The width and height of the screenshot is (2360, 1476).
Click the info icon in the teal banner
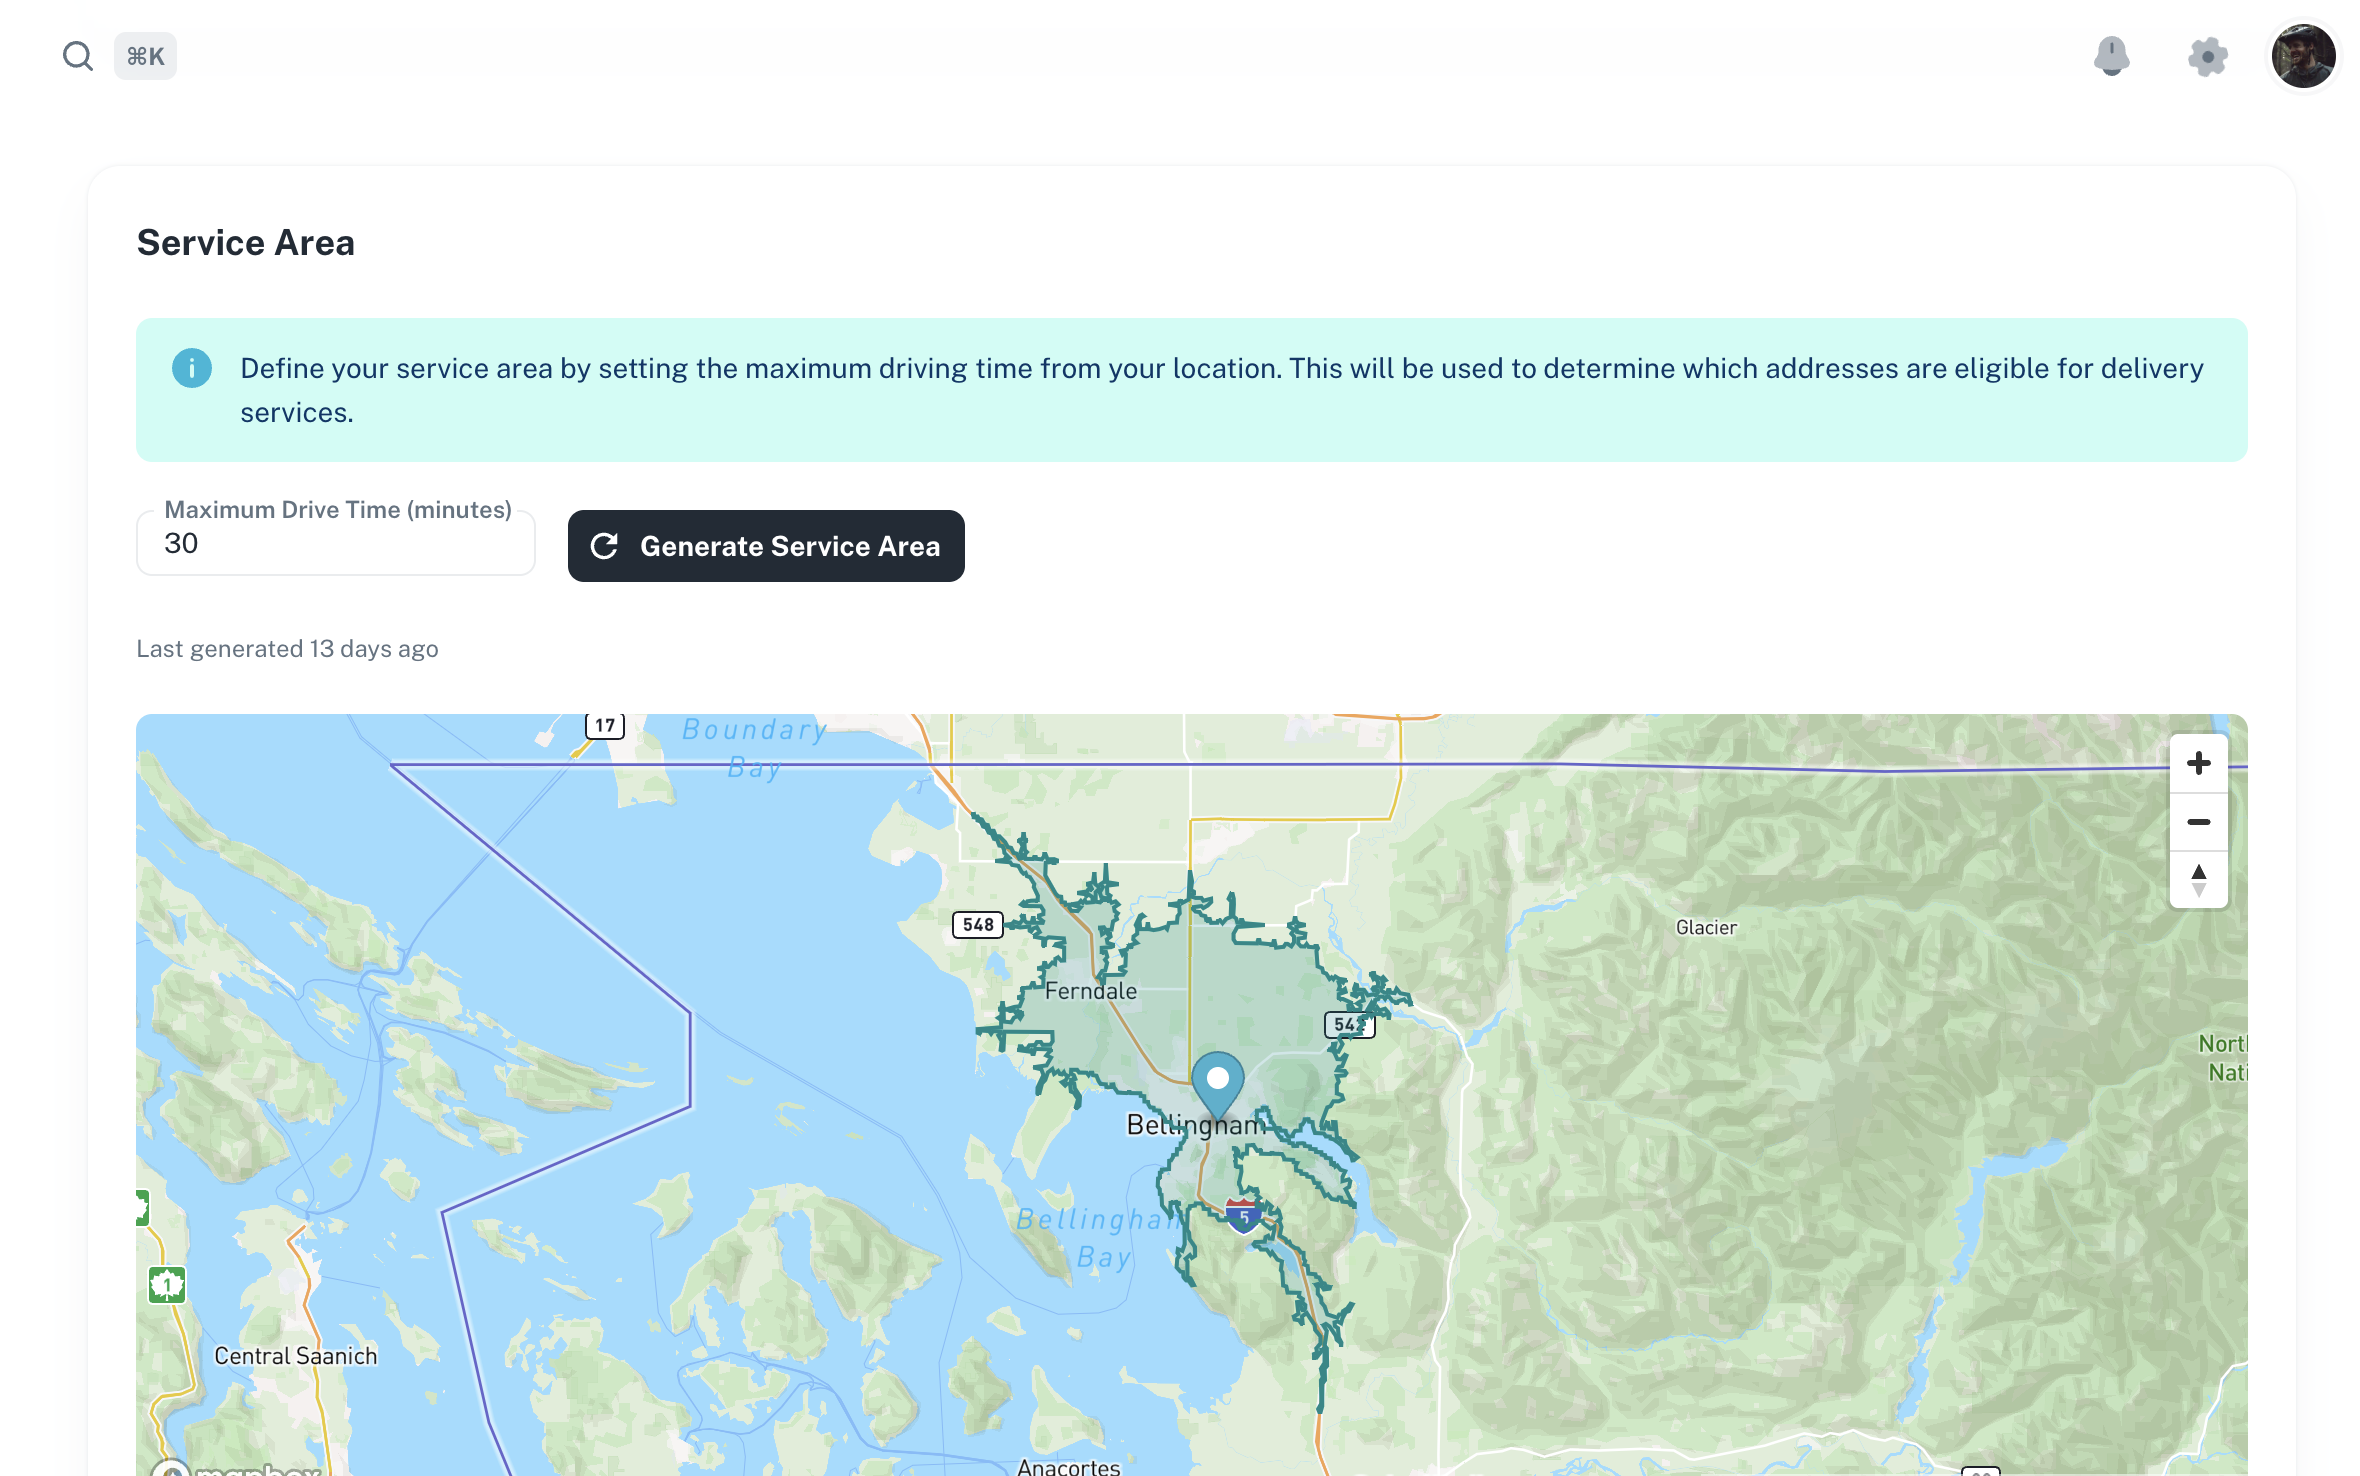point(192,368)
